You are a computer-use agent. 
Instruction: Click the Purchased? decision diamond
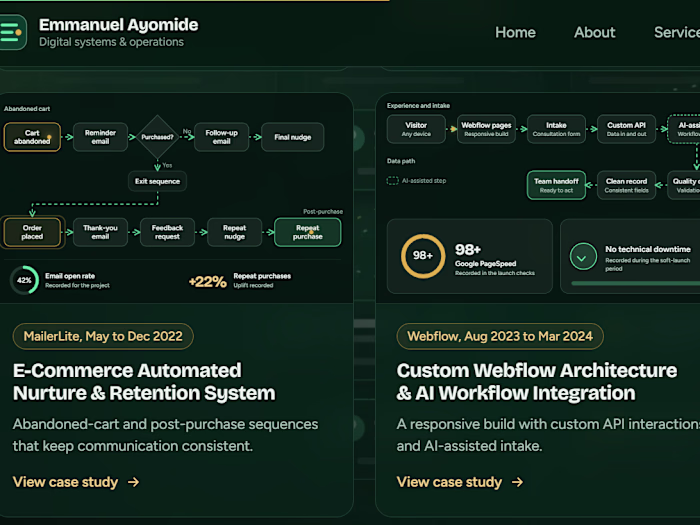[x=157, y=137]
